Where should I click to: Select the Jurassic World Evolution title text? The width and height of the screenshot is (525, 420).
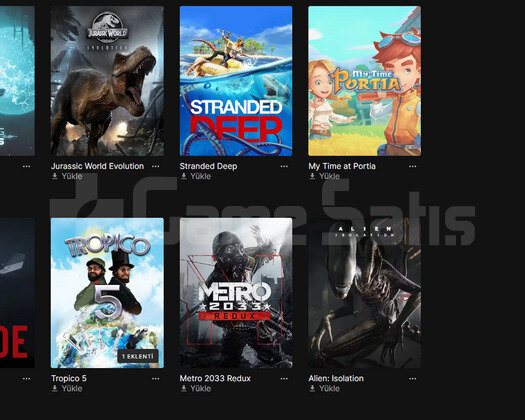(97, 166)
